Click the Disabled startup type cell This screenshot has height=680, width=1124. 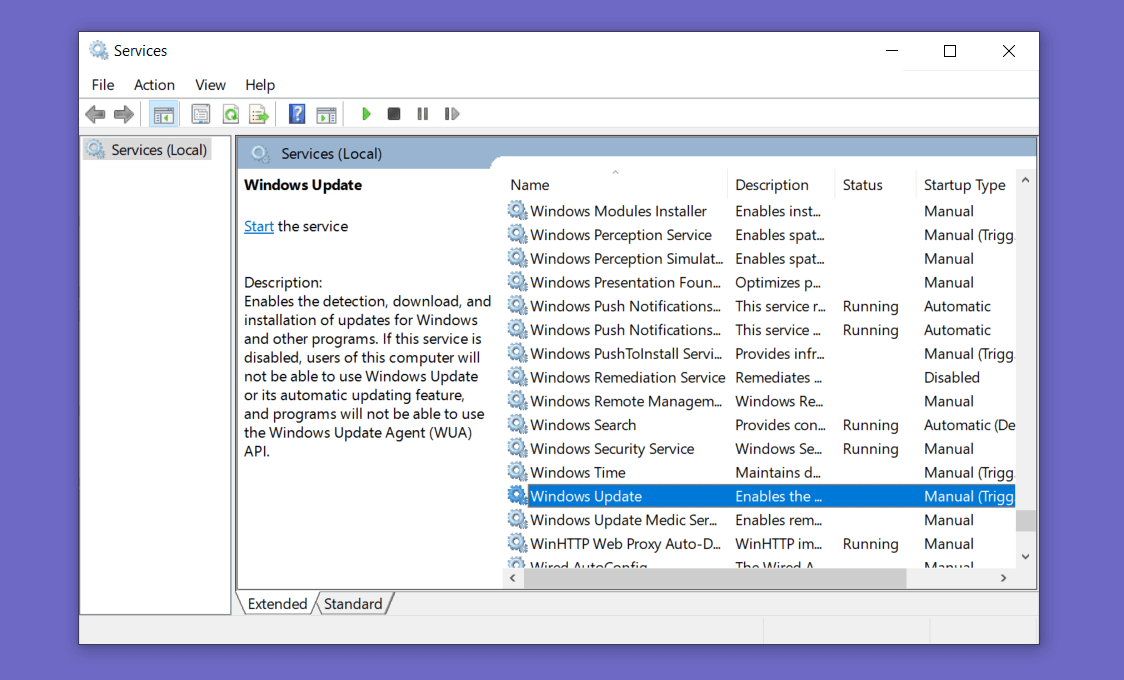pyautogui.click(x=951, y=377)
